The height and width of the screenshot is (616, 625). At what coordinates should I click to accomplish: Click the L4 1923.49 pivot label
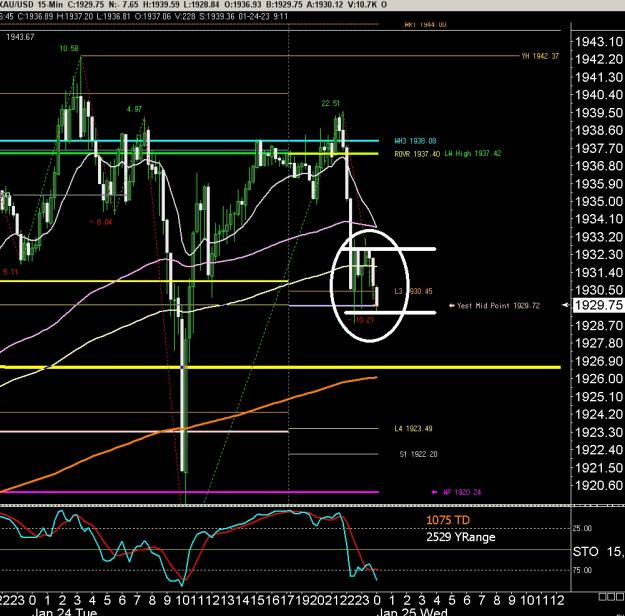tap(413, 429)
